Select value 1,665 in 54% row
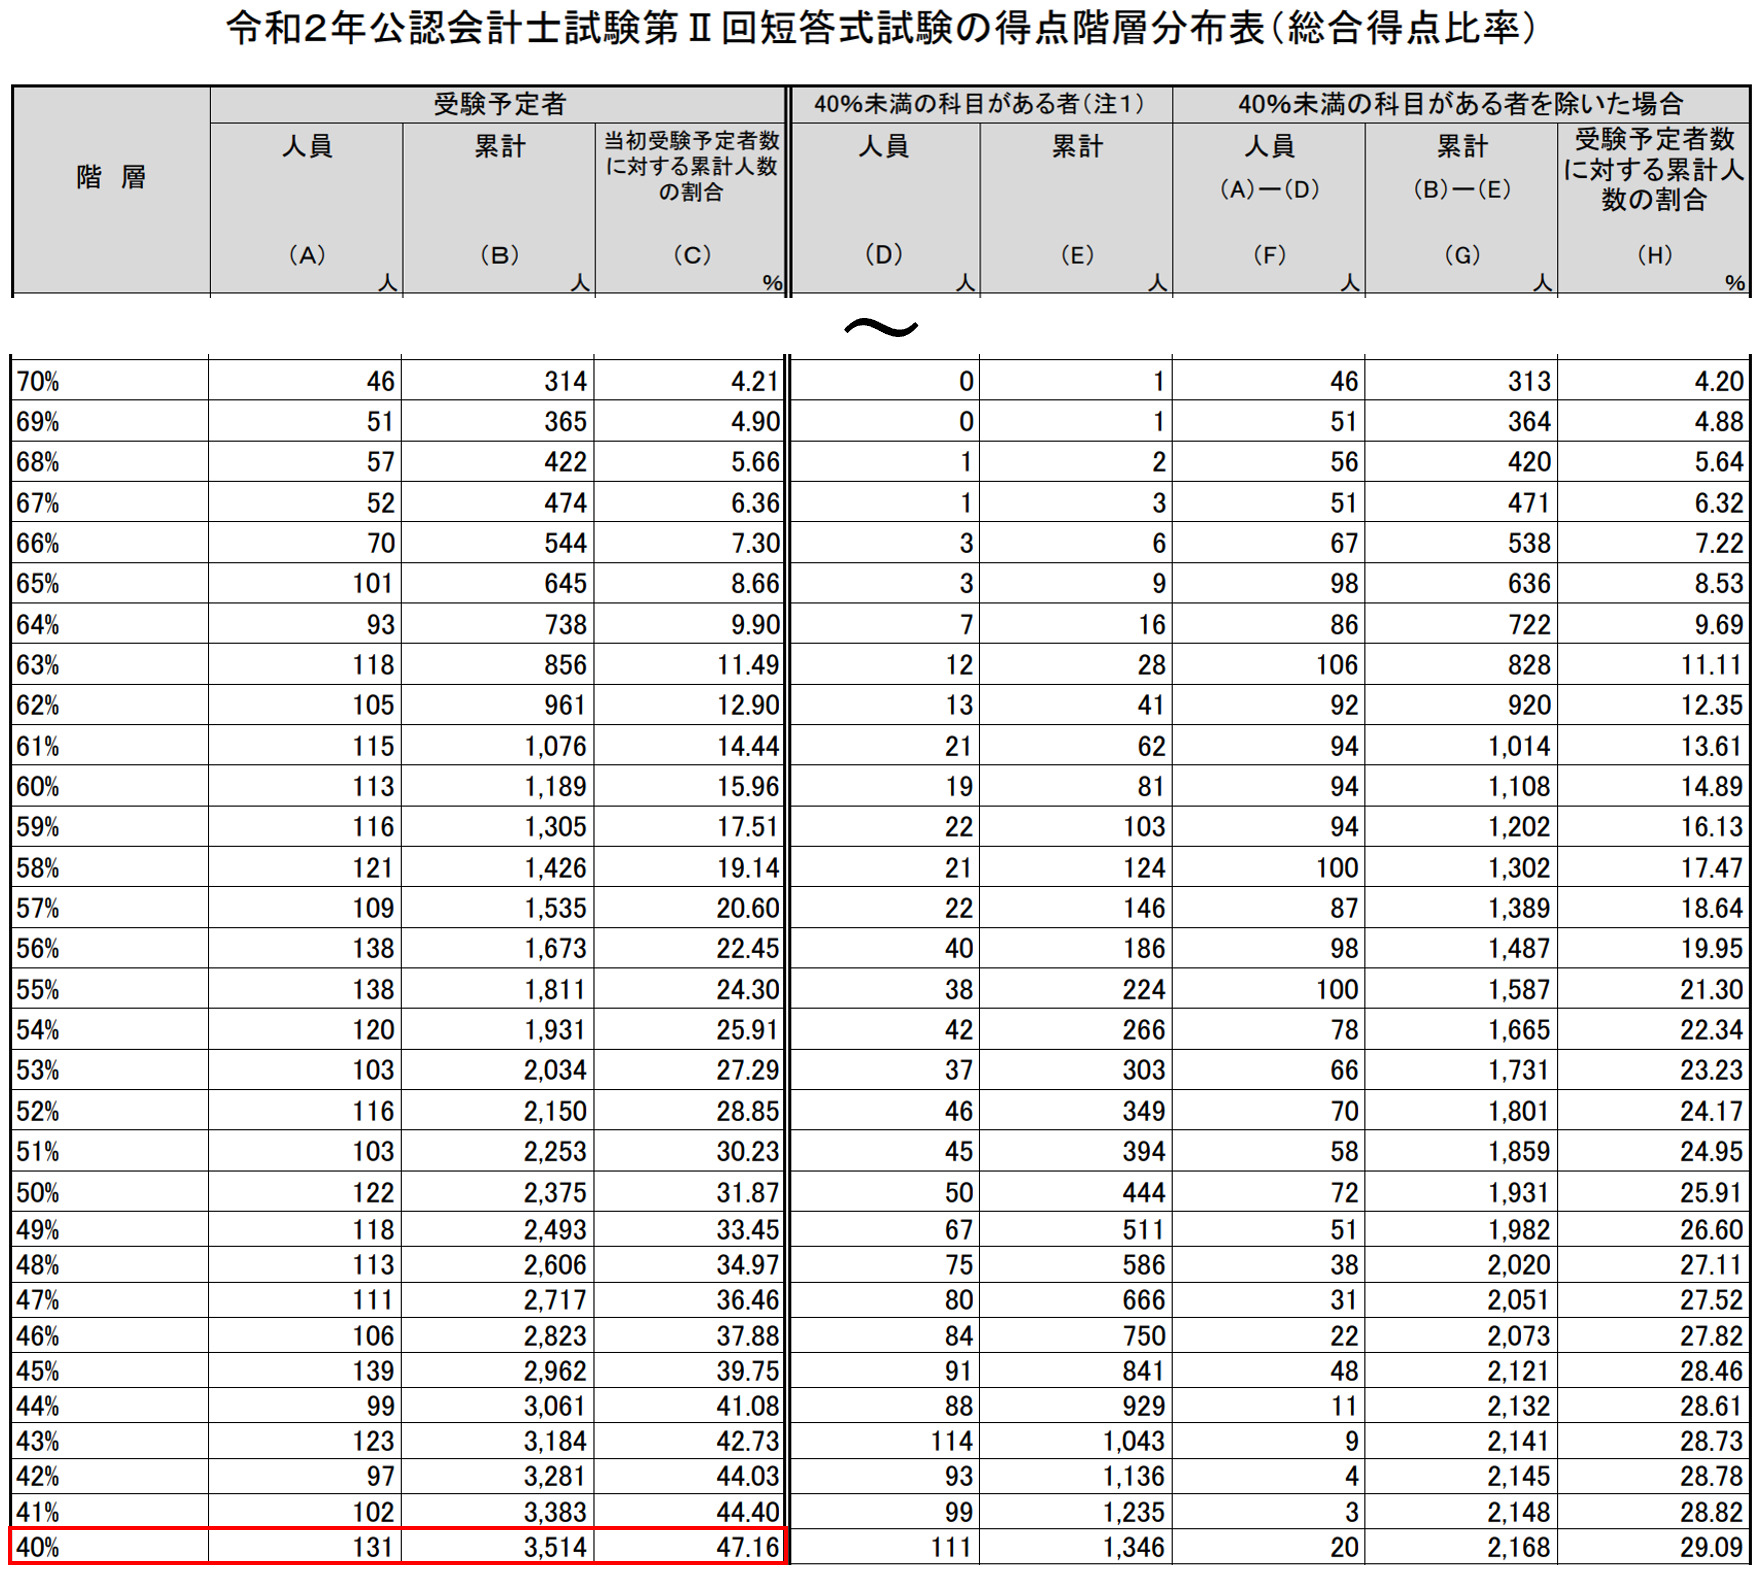 coord(1519,1030)
